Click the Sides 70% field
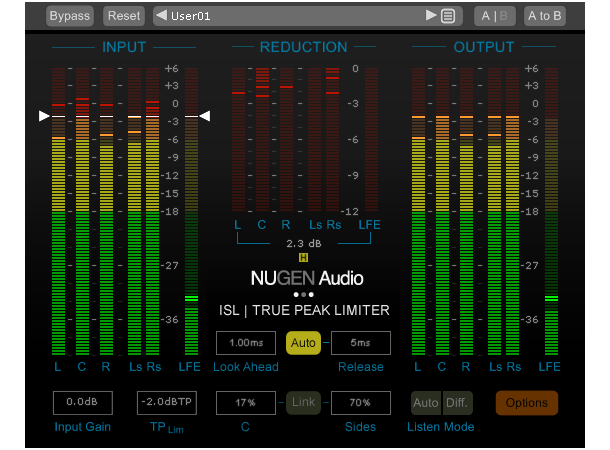 point(361,403)
